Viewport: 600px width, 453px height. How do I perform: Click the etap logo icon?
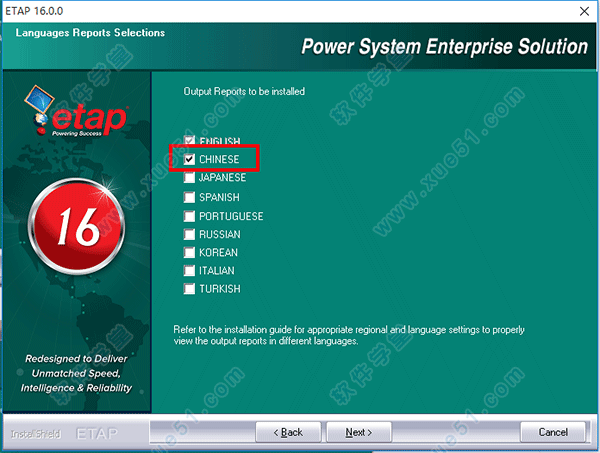point(77,111)
